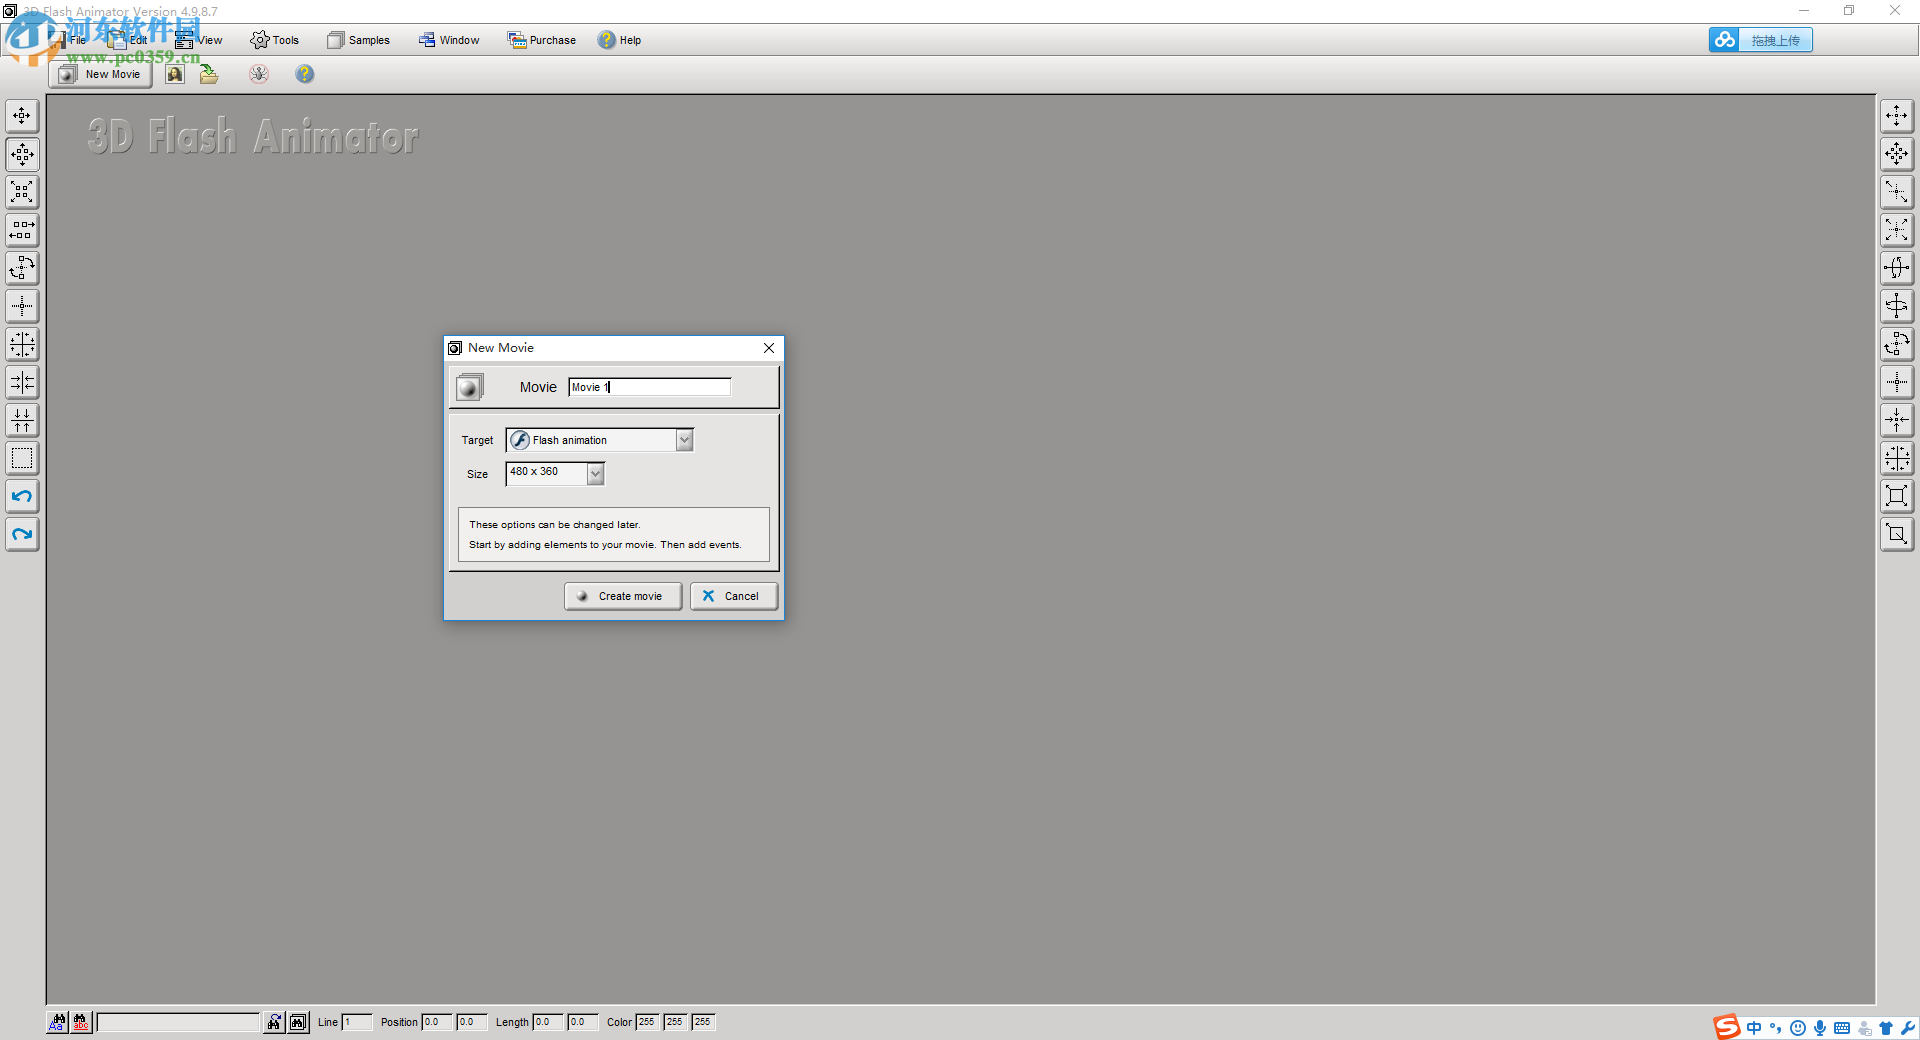Click the blue question mark toolbar icon
The height and width of the screenshot is (1040, 1920).
point(305,74)
